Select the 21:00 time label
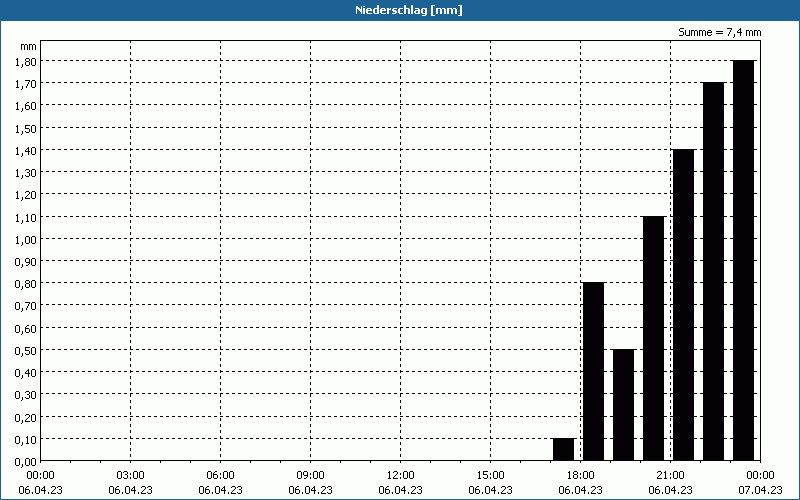Screen dimensions: 800x500 670,476
